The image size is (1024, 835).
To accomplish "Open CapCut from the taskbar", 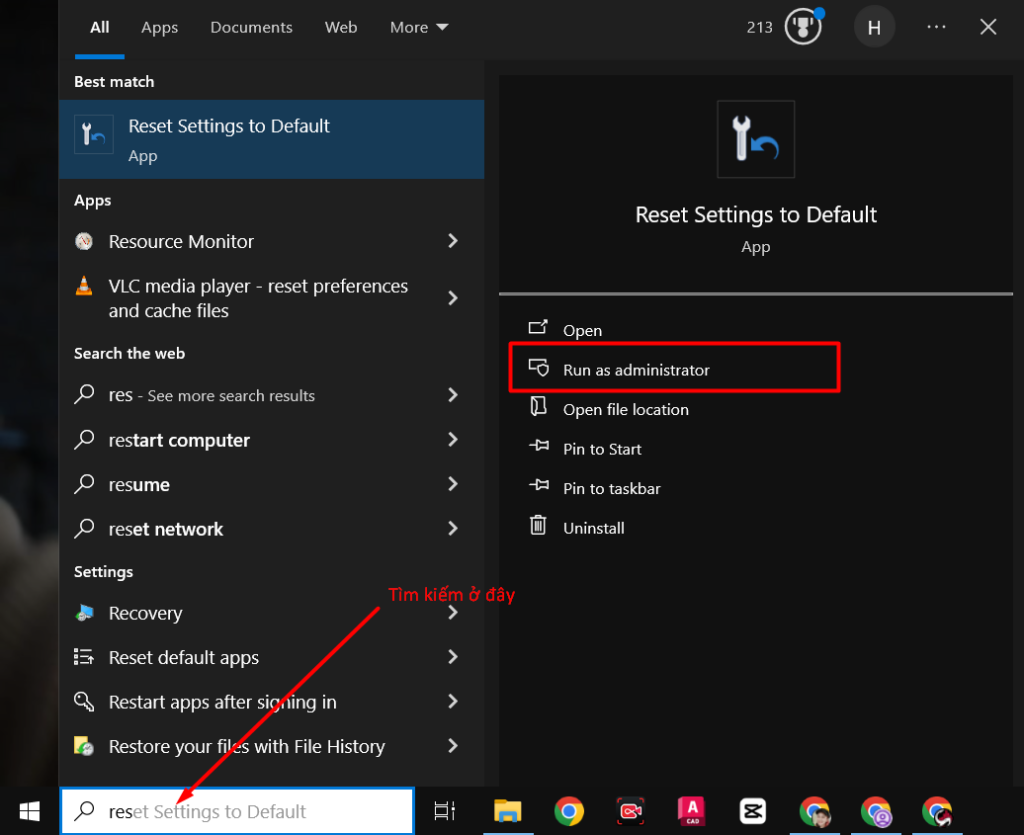I will pyautogui.click(x=753, y=811).
